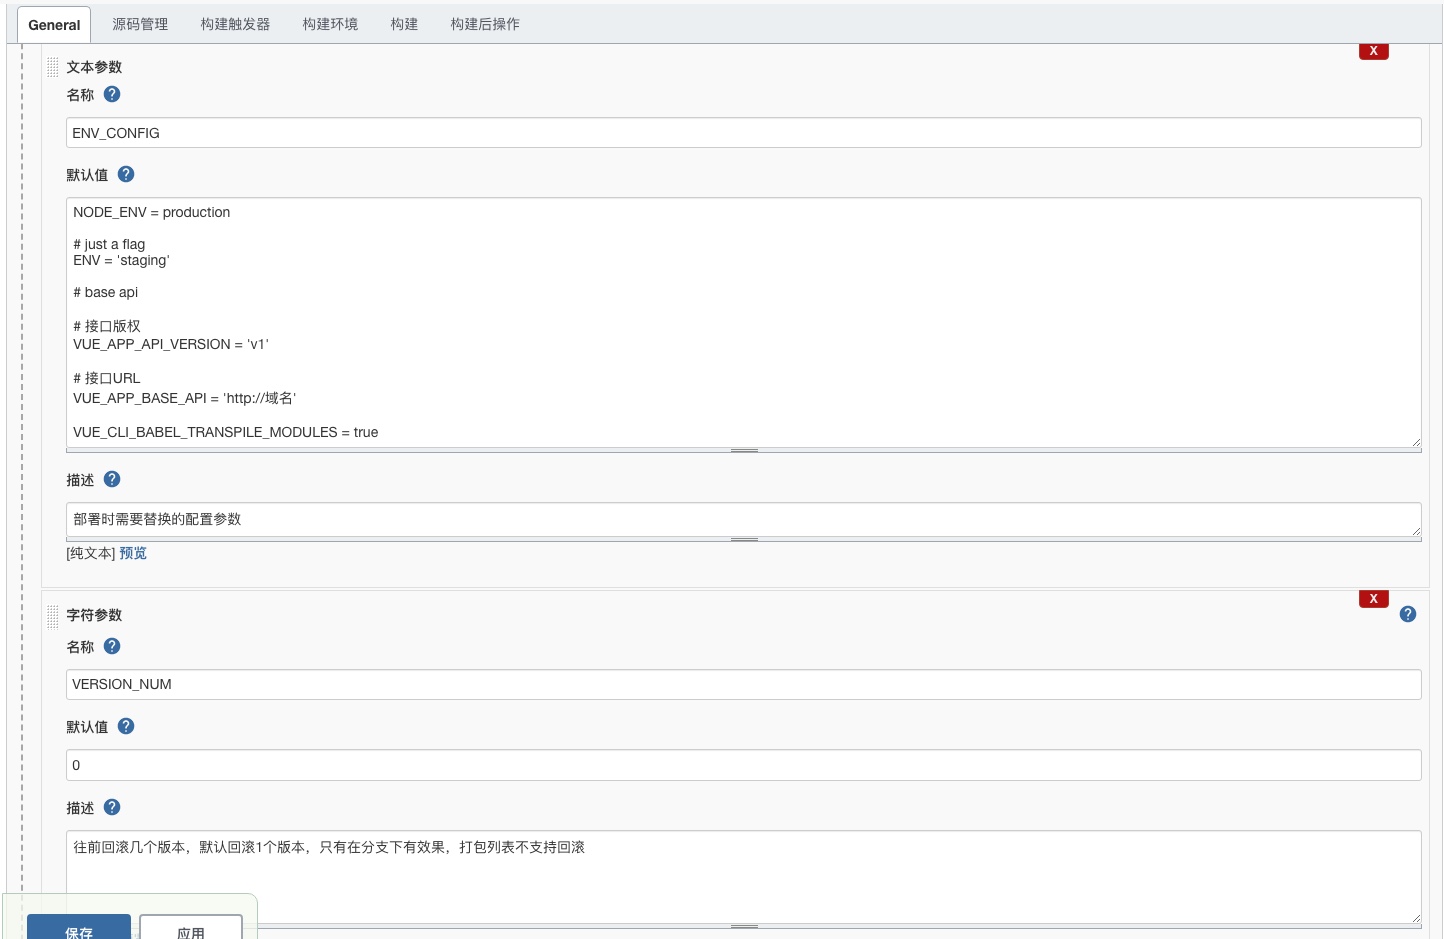Open help for 字符参数 描述 field
This screenshot has width=1444, height=939.
pyautogui.click(x=112, y=807)
